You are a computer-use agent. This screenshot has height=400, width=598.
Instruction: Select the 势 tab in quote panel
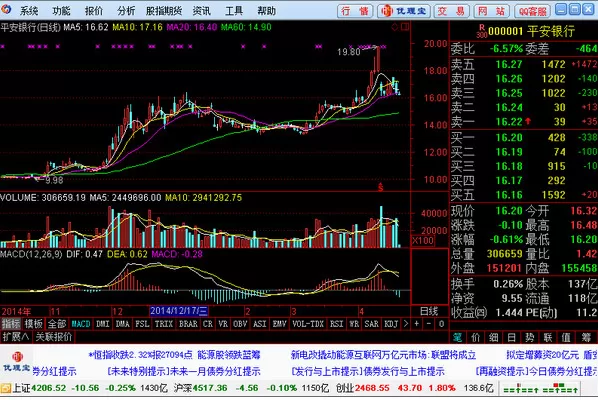(x=529, y=337)
